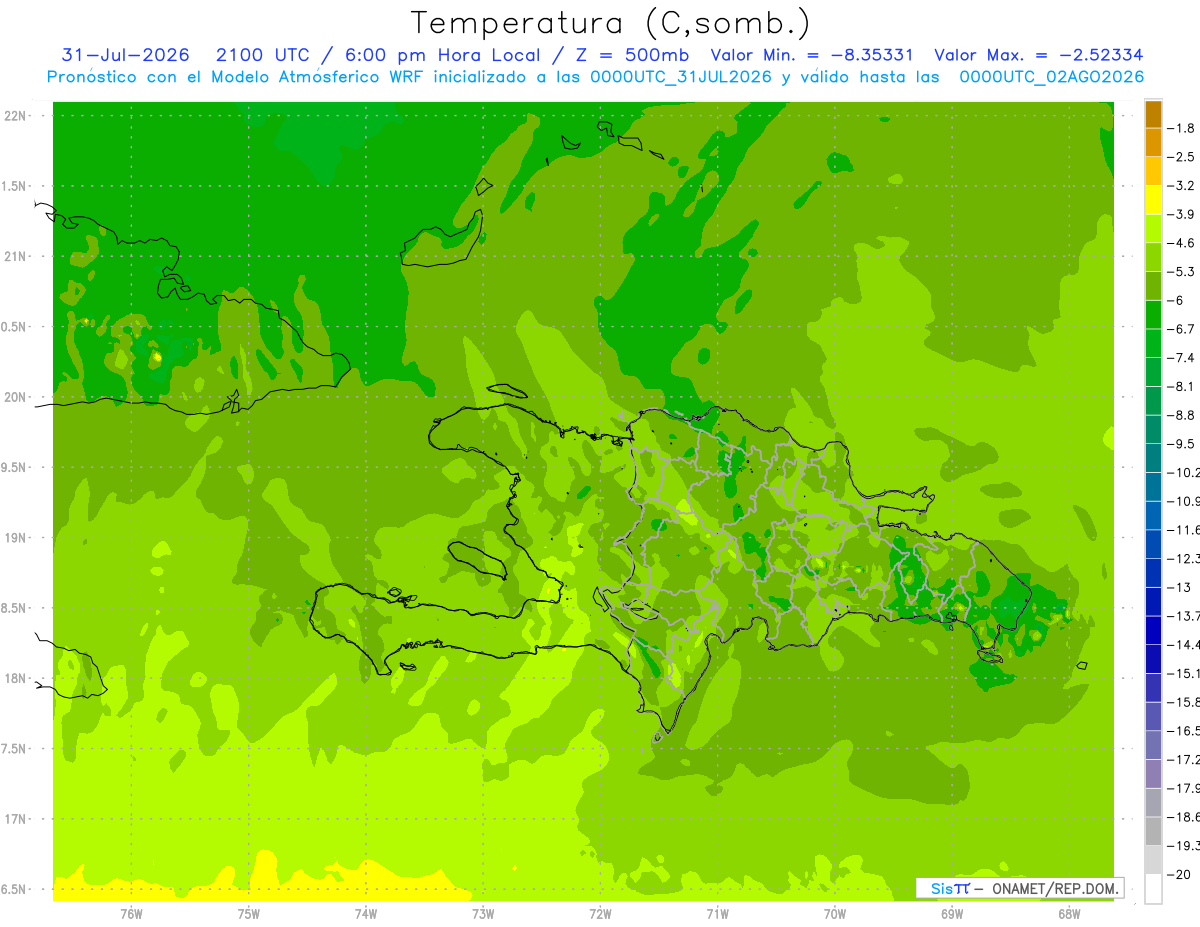Click the 'Valor Max. = -2.52334' value

pyautogui.click(x=1039, y=55)
